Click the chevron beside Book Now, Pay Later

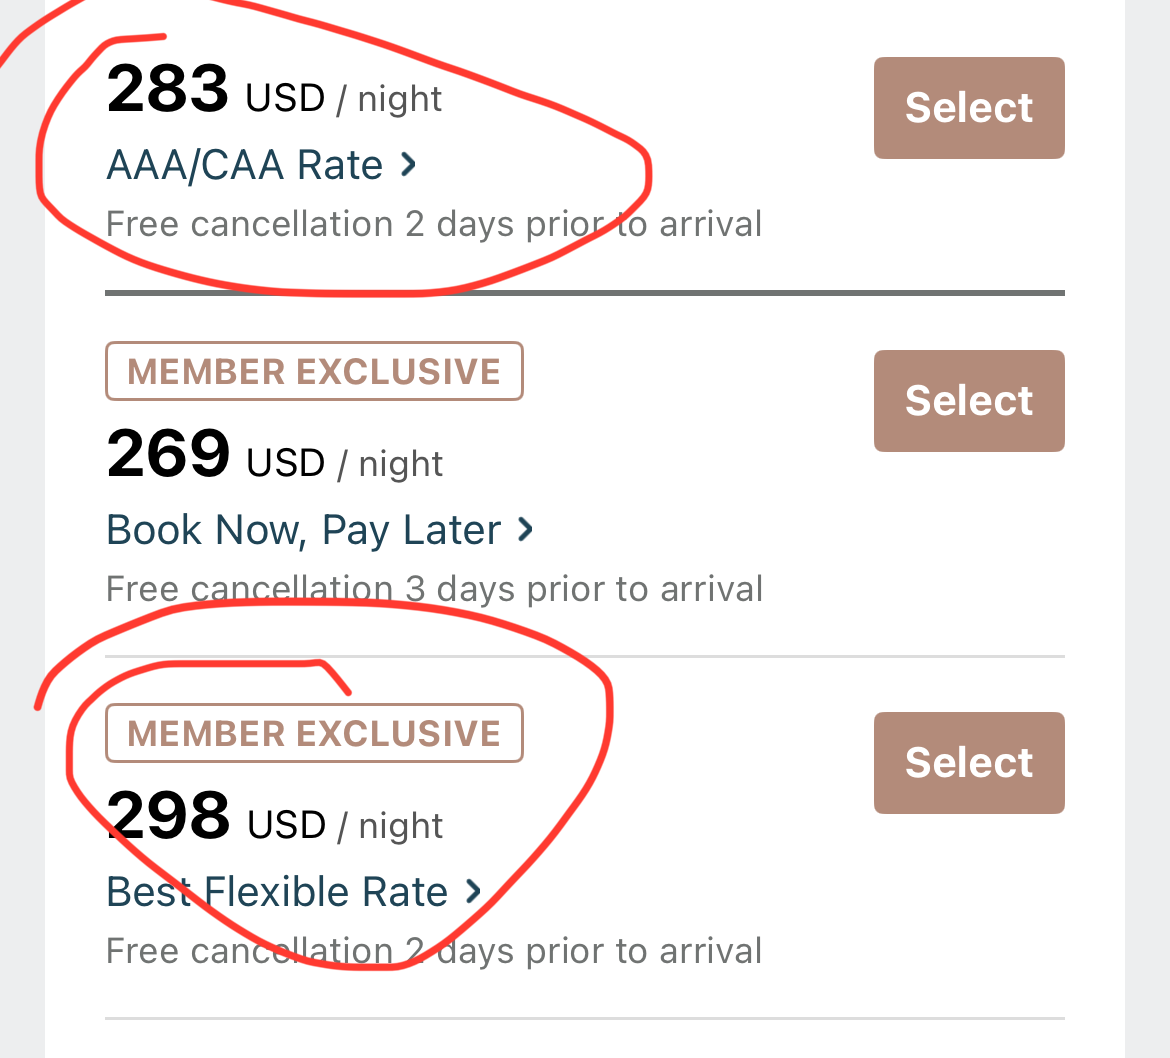click(525, 530)
